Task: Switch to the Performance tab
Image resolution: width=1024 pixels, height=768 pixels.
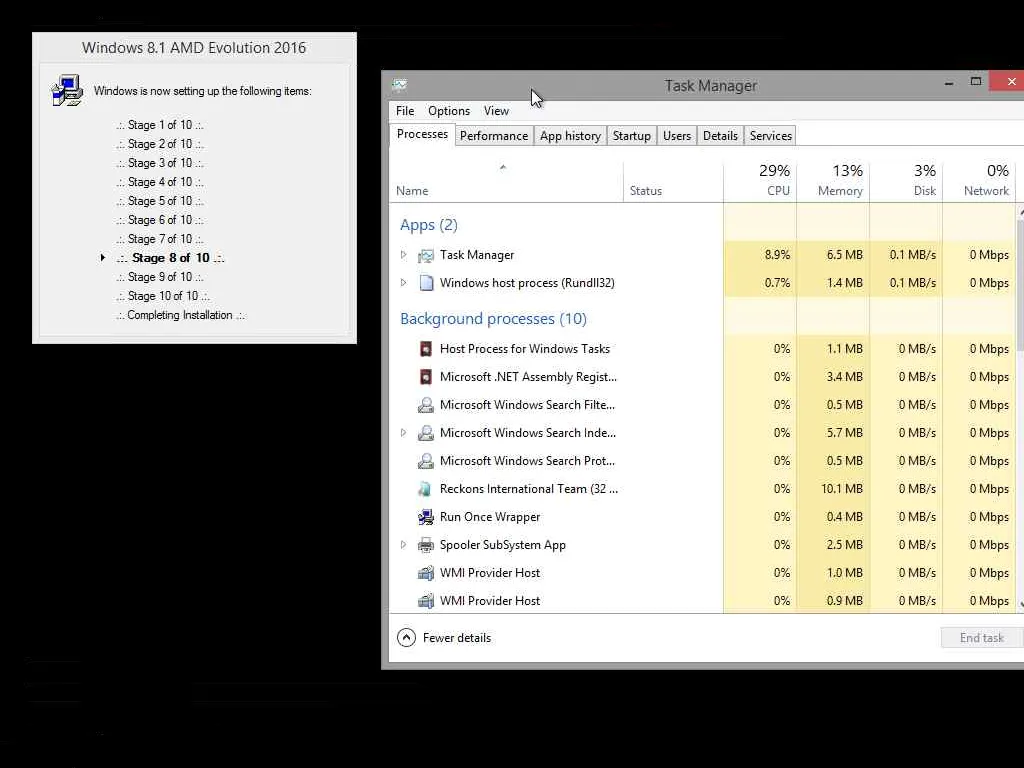Action: coord(494,136)
